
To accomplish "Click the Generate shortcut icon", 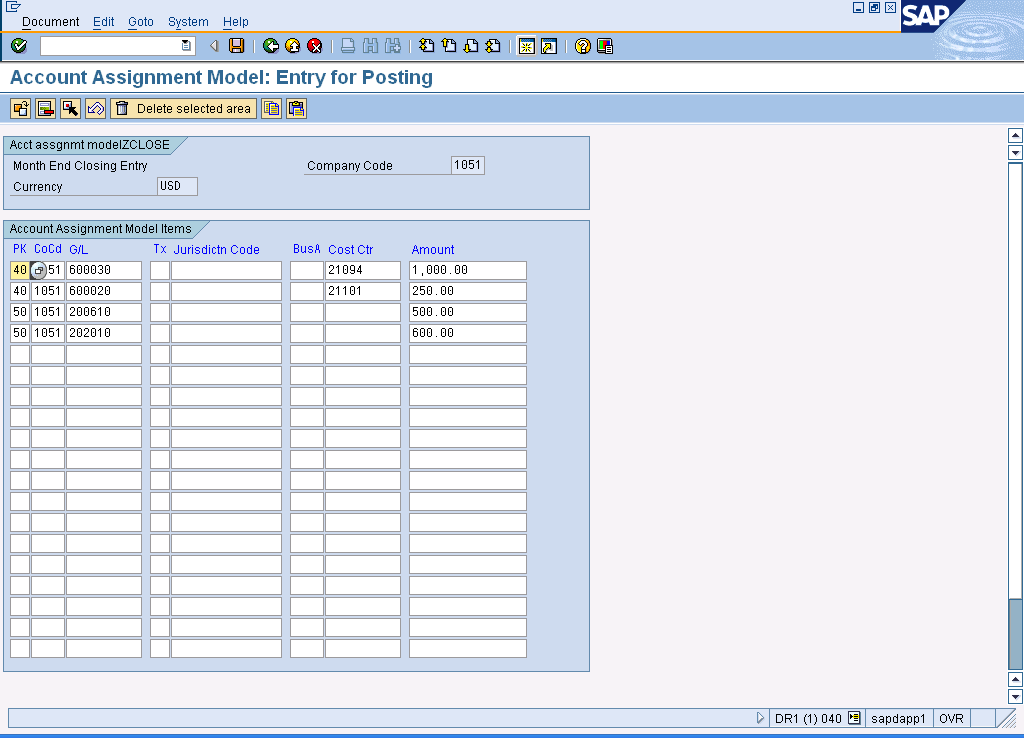I will coord(549,46).
